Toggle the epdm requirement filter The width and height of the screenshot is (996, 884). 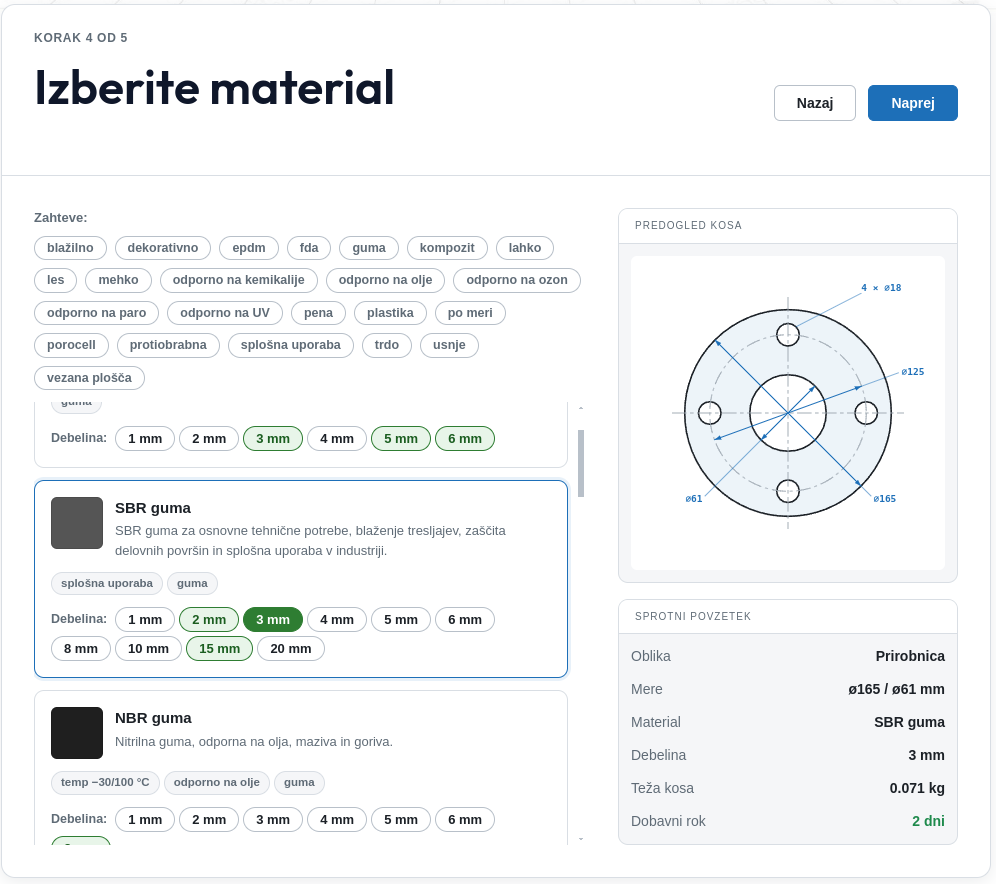coord(249,248)
